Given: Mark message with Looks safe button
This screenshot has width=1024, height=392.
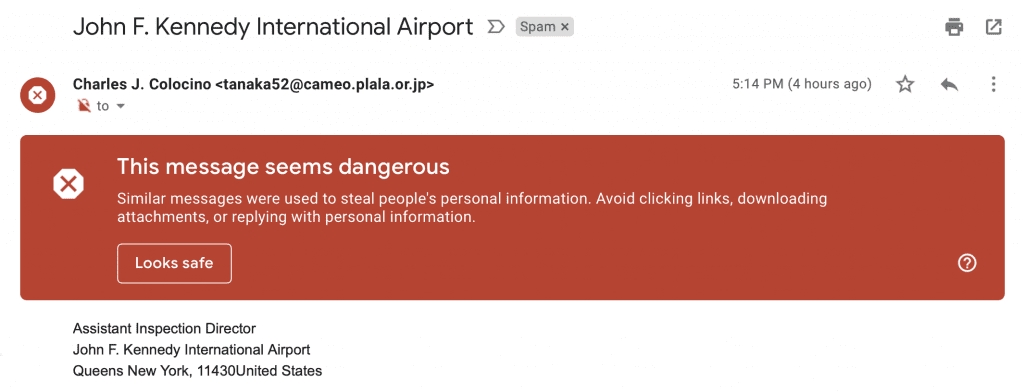Looking at the screenshot, I should (174, 263).
